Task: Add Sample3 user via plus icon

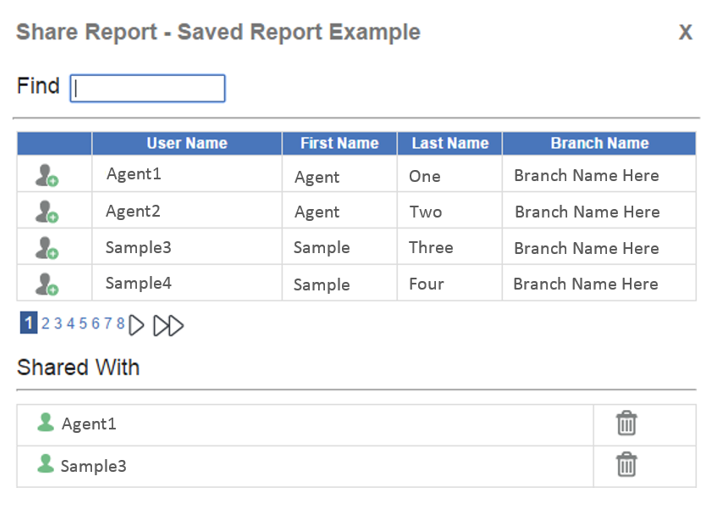Action: (47, 248)
